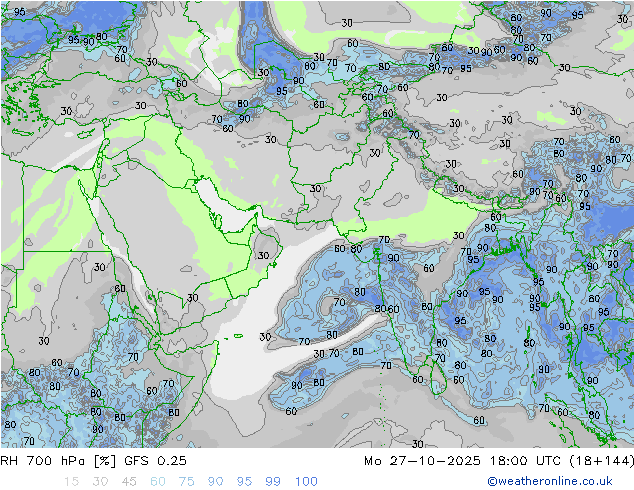Select legend value 100
This screenshot has height=490, width=634.
(306, 482)
